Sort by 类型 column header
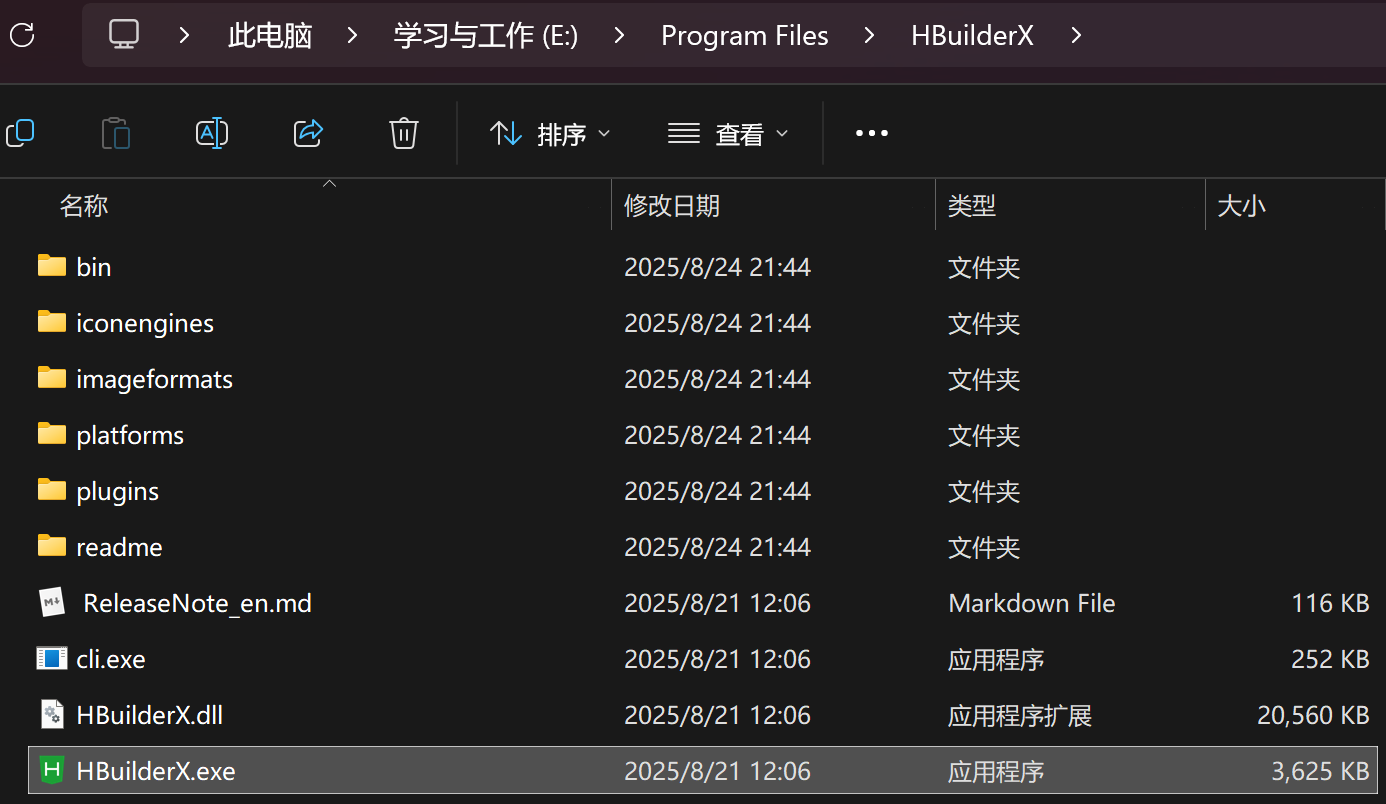Viewport: 1386px width, 804px height. point(972,206)
